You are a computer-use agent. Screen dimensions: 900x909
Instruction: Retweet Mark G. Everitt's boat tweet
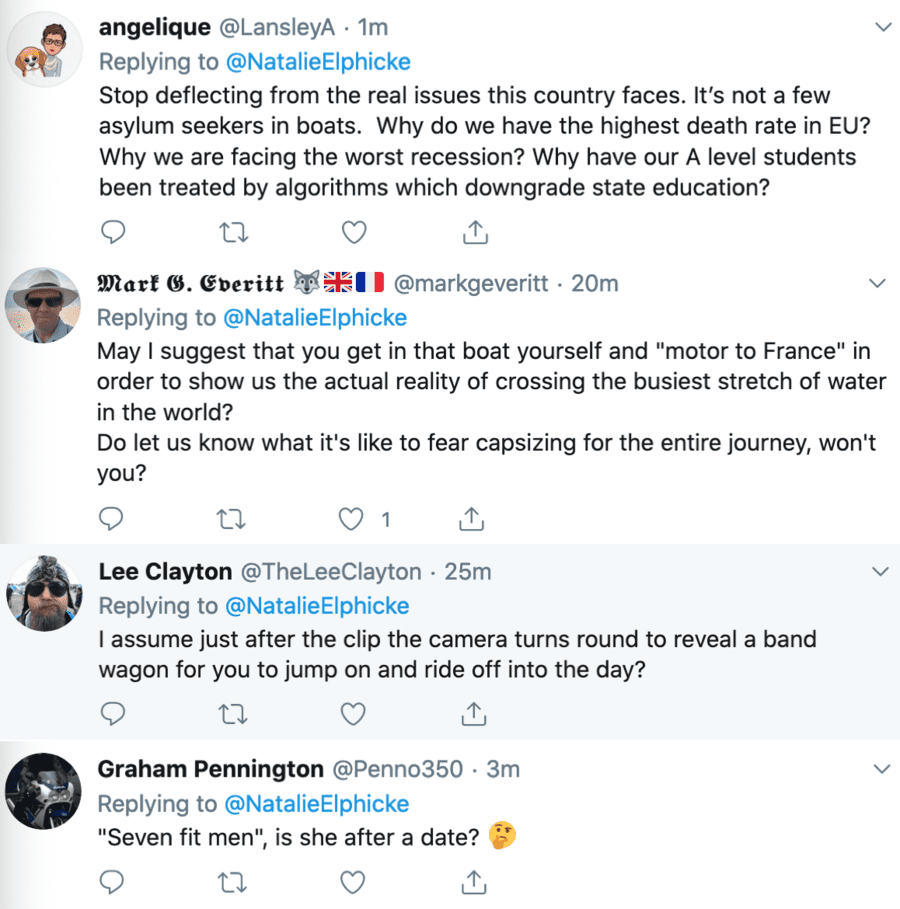coord(233,519)
